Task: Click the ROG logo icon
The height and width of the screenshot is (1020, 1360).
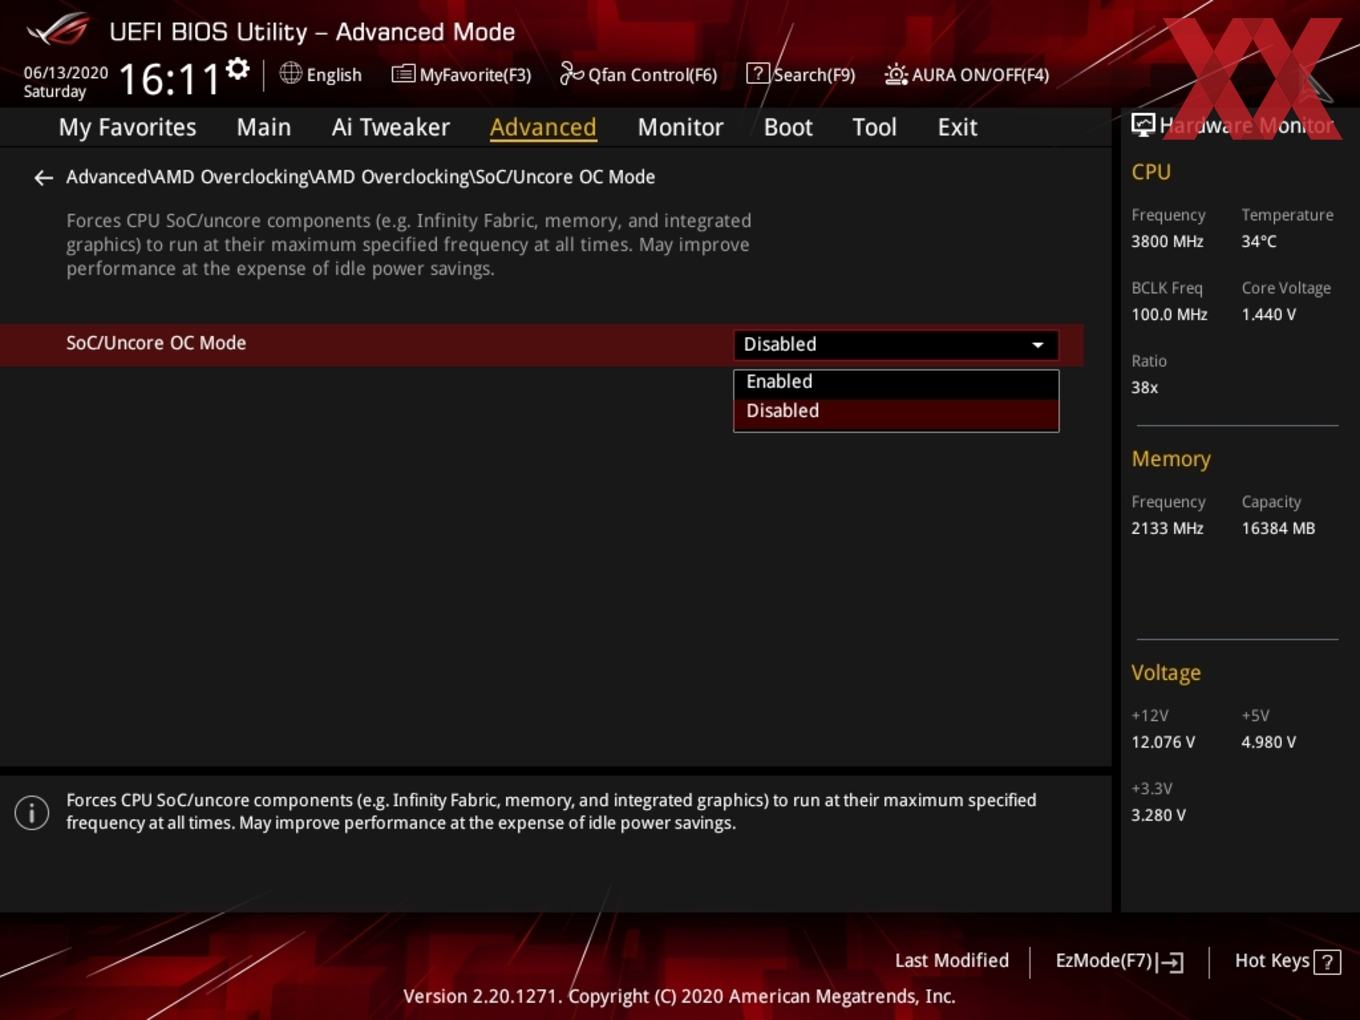Action: (58, 30)
